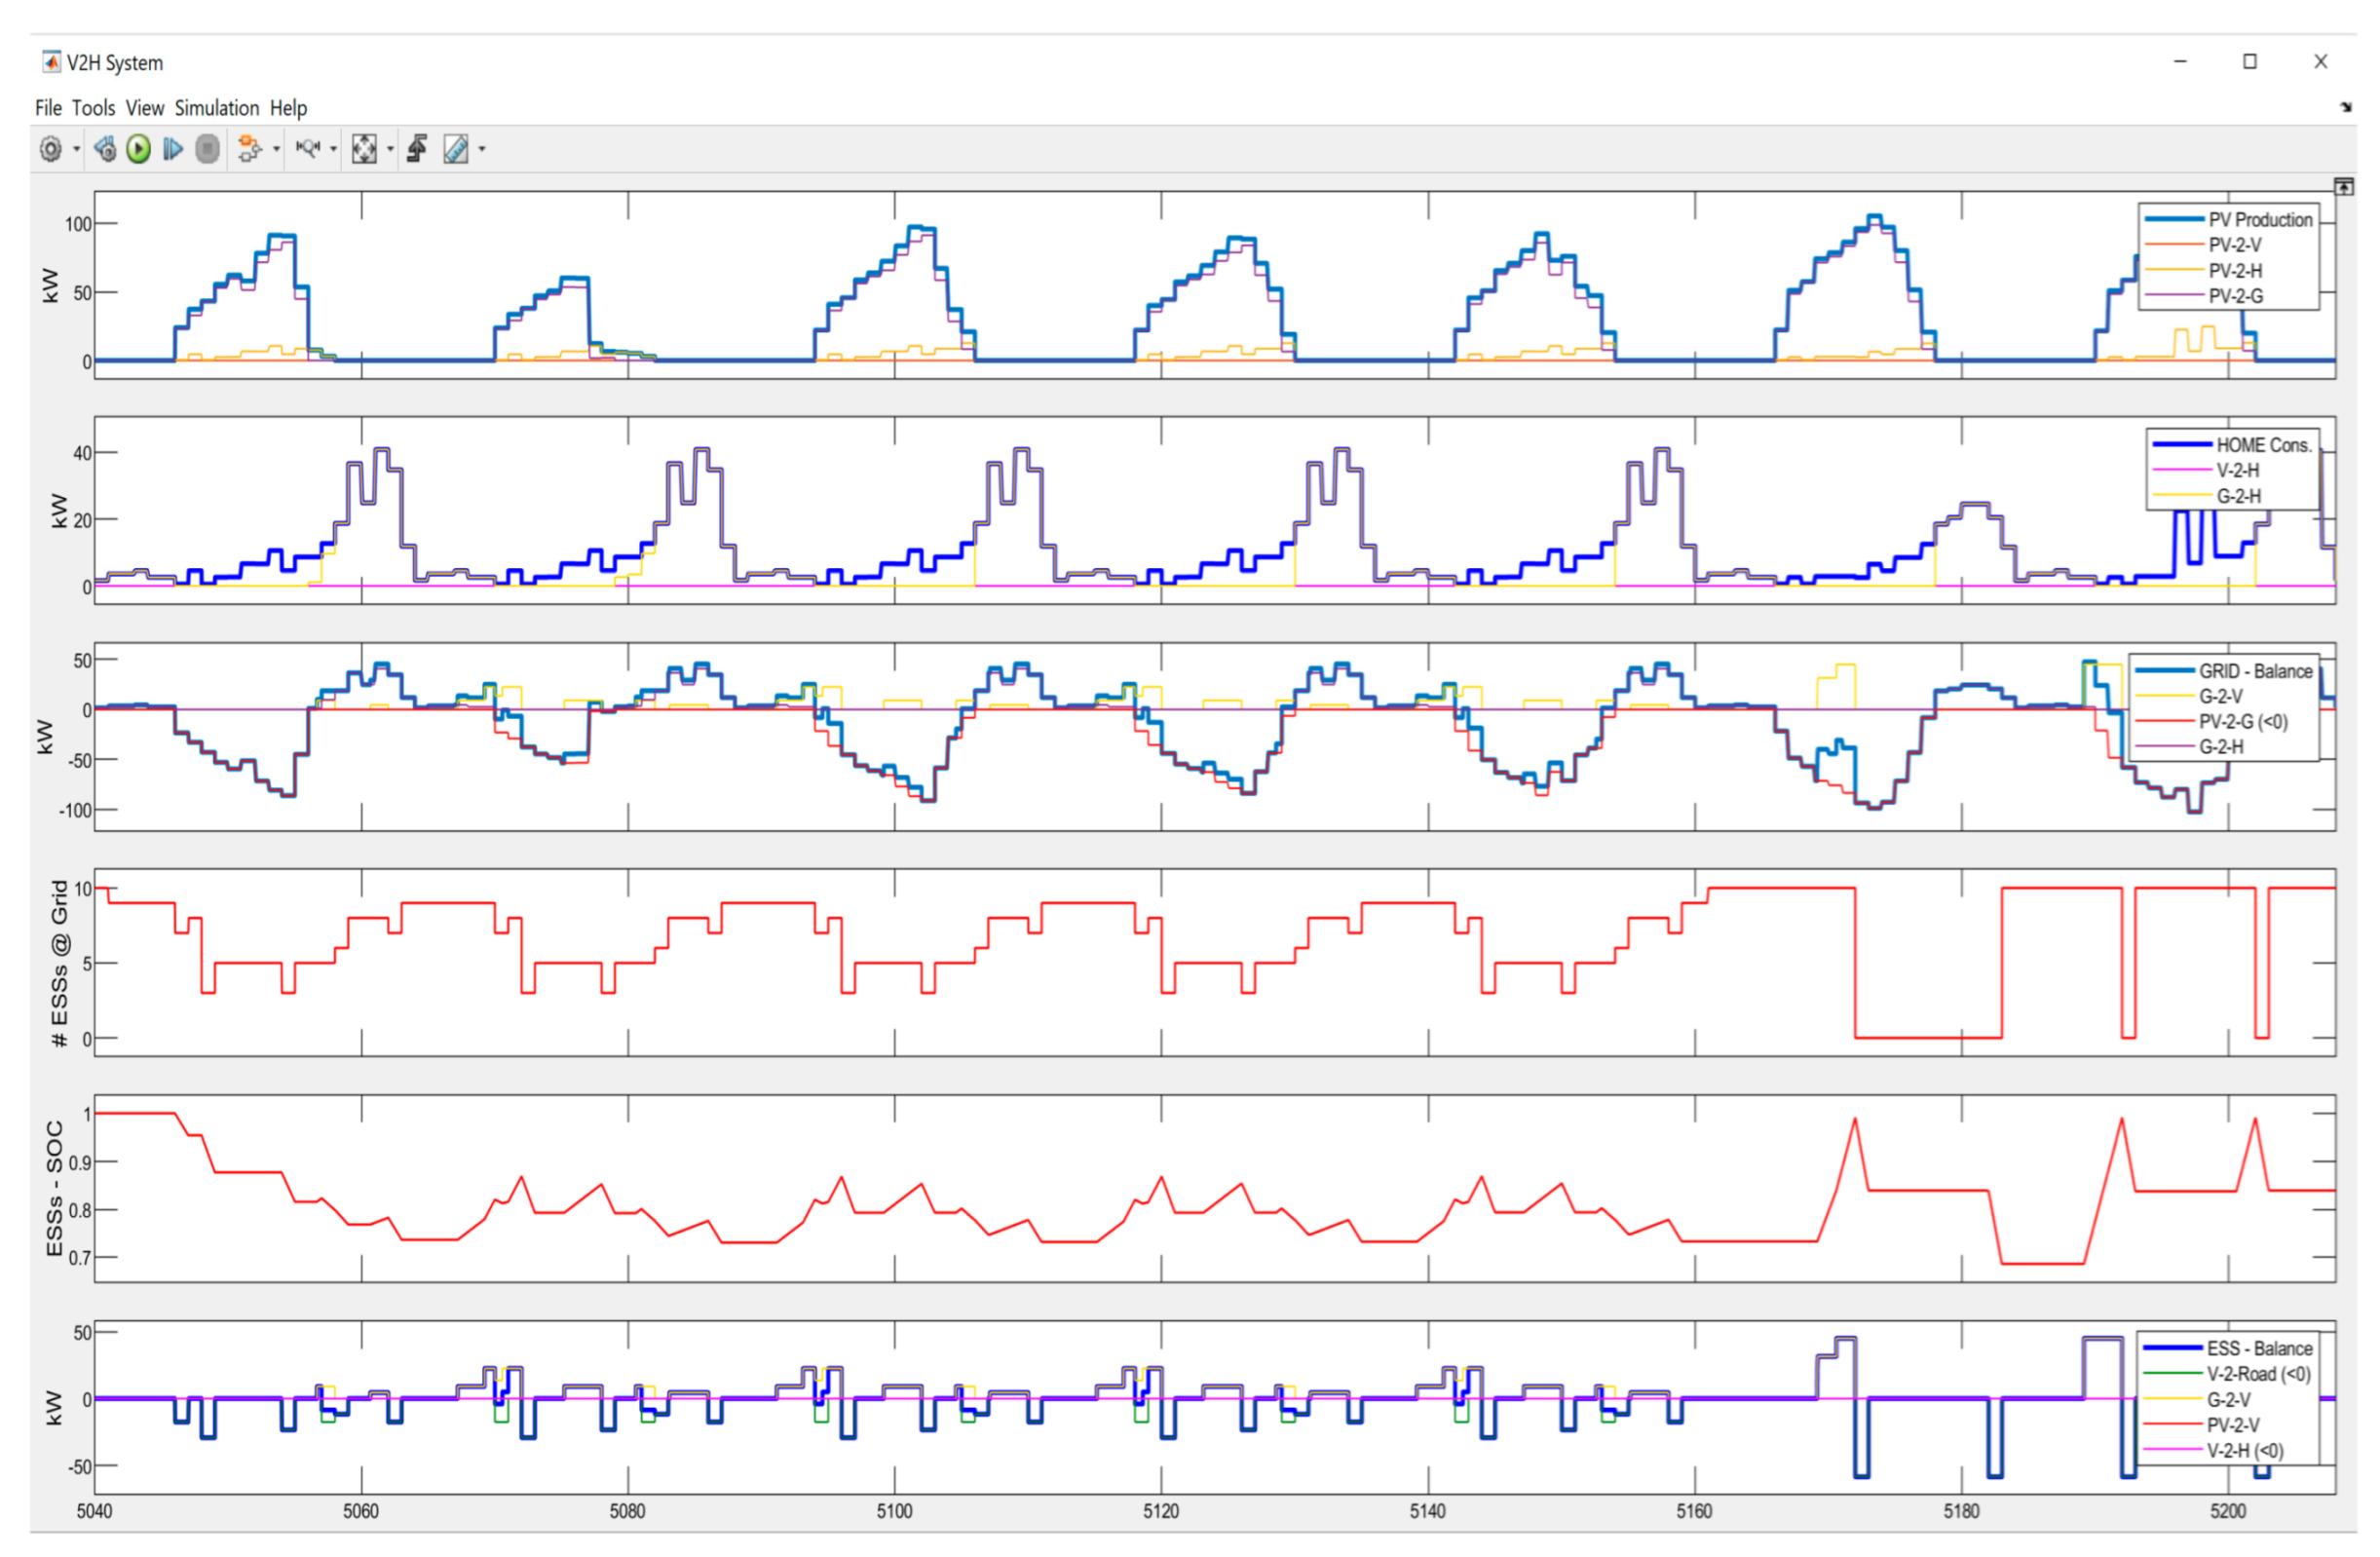Screen dimensions: 2380x1557
Task: Click the Step Forward icon
Action: 173,150
